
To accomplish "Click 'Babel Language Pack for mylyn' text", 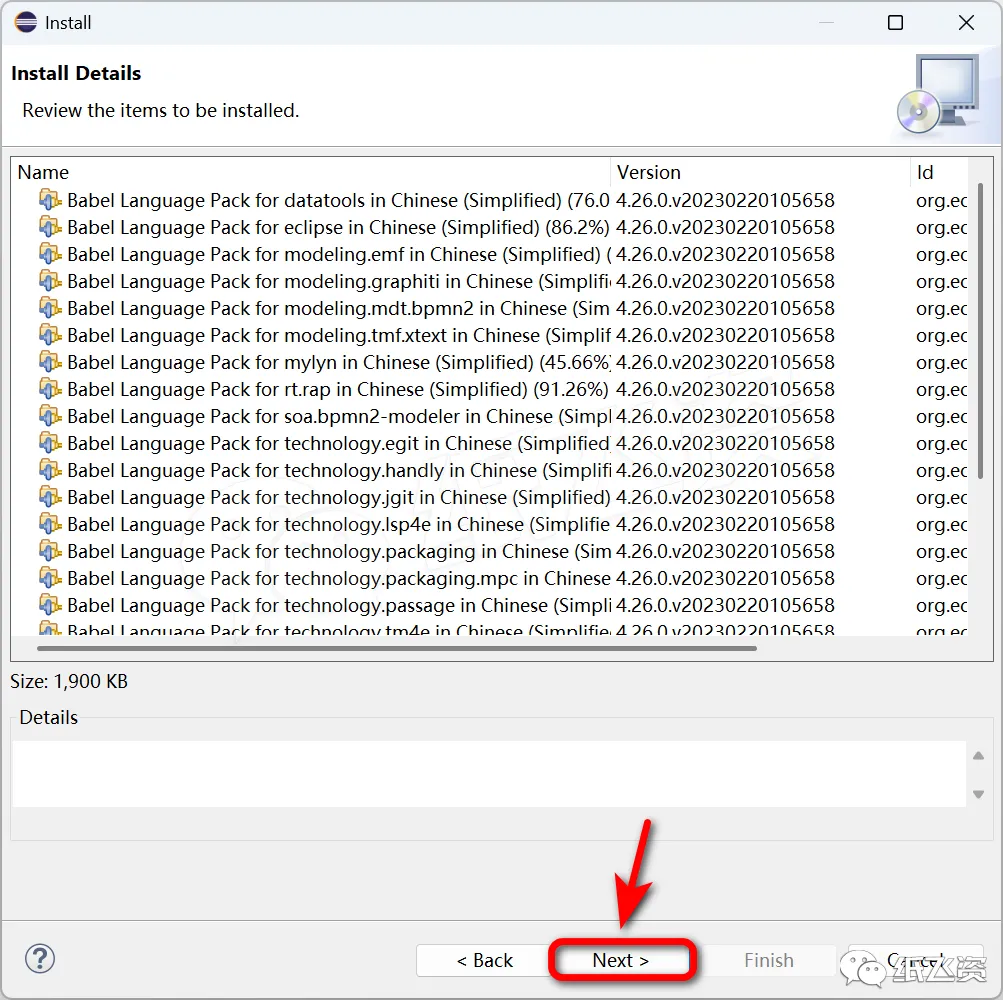I will tap(338, 362).
